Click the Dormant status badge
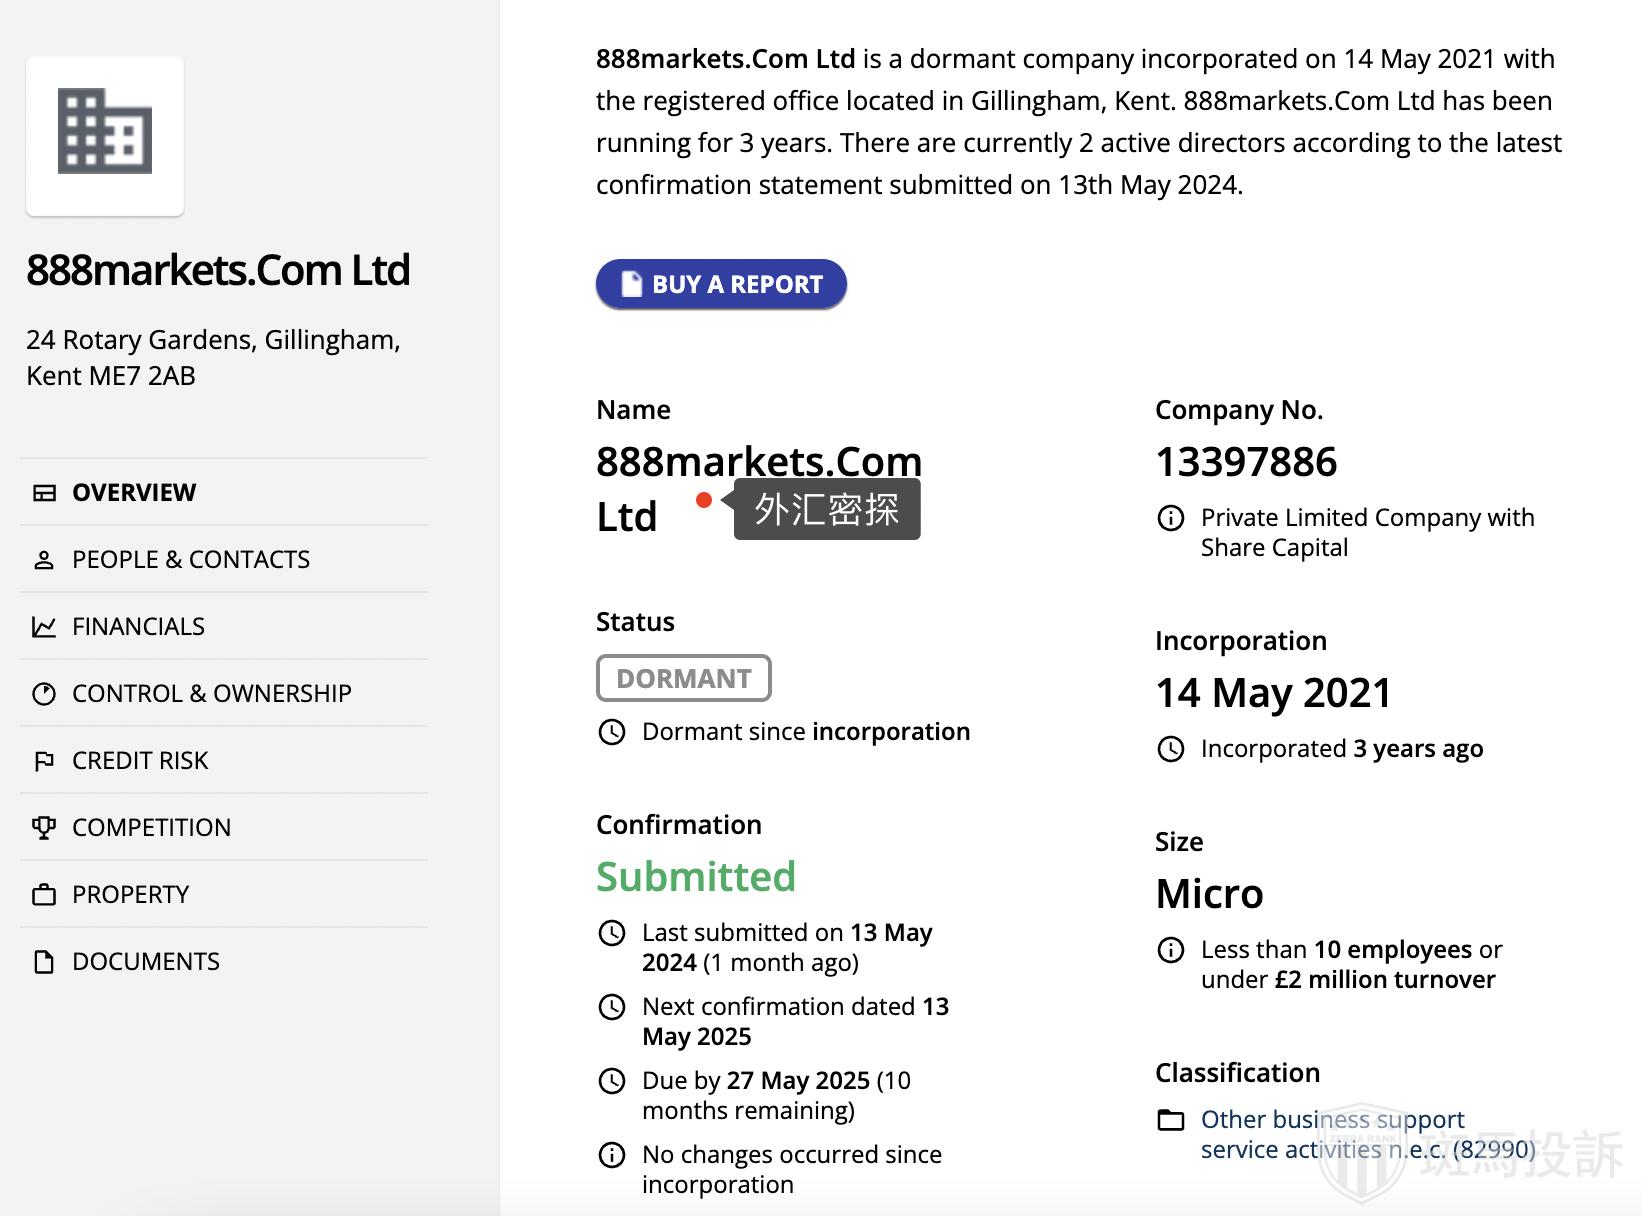 pyautogui.click(x=683, y=678)
